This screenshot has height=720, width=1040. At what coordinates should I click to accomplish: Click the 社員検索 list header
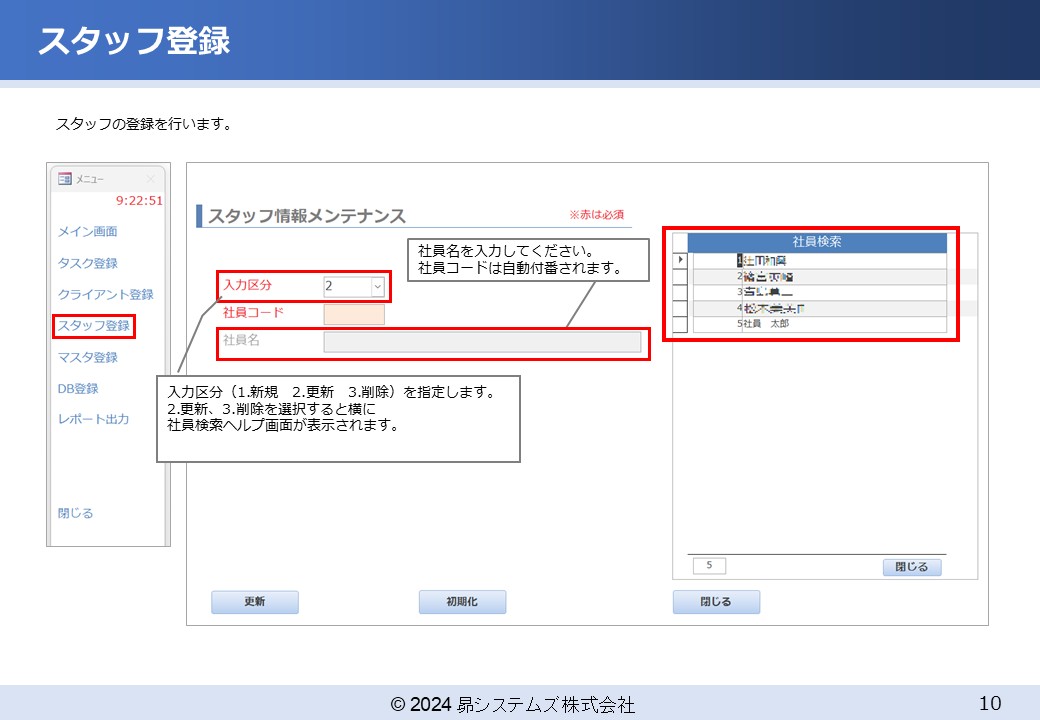816,242
